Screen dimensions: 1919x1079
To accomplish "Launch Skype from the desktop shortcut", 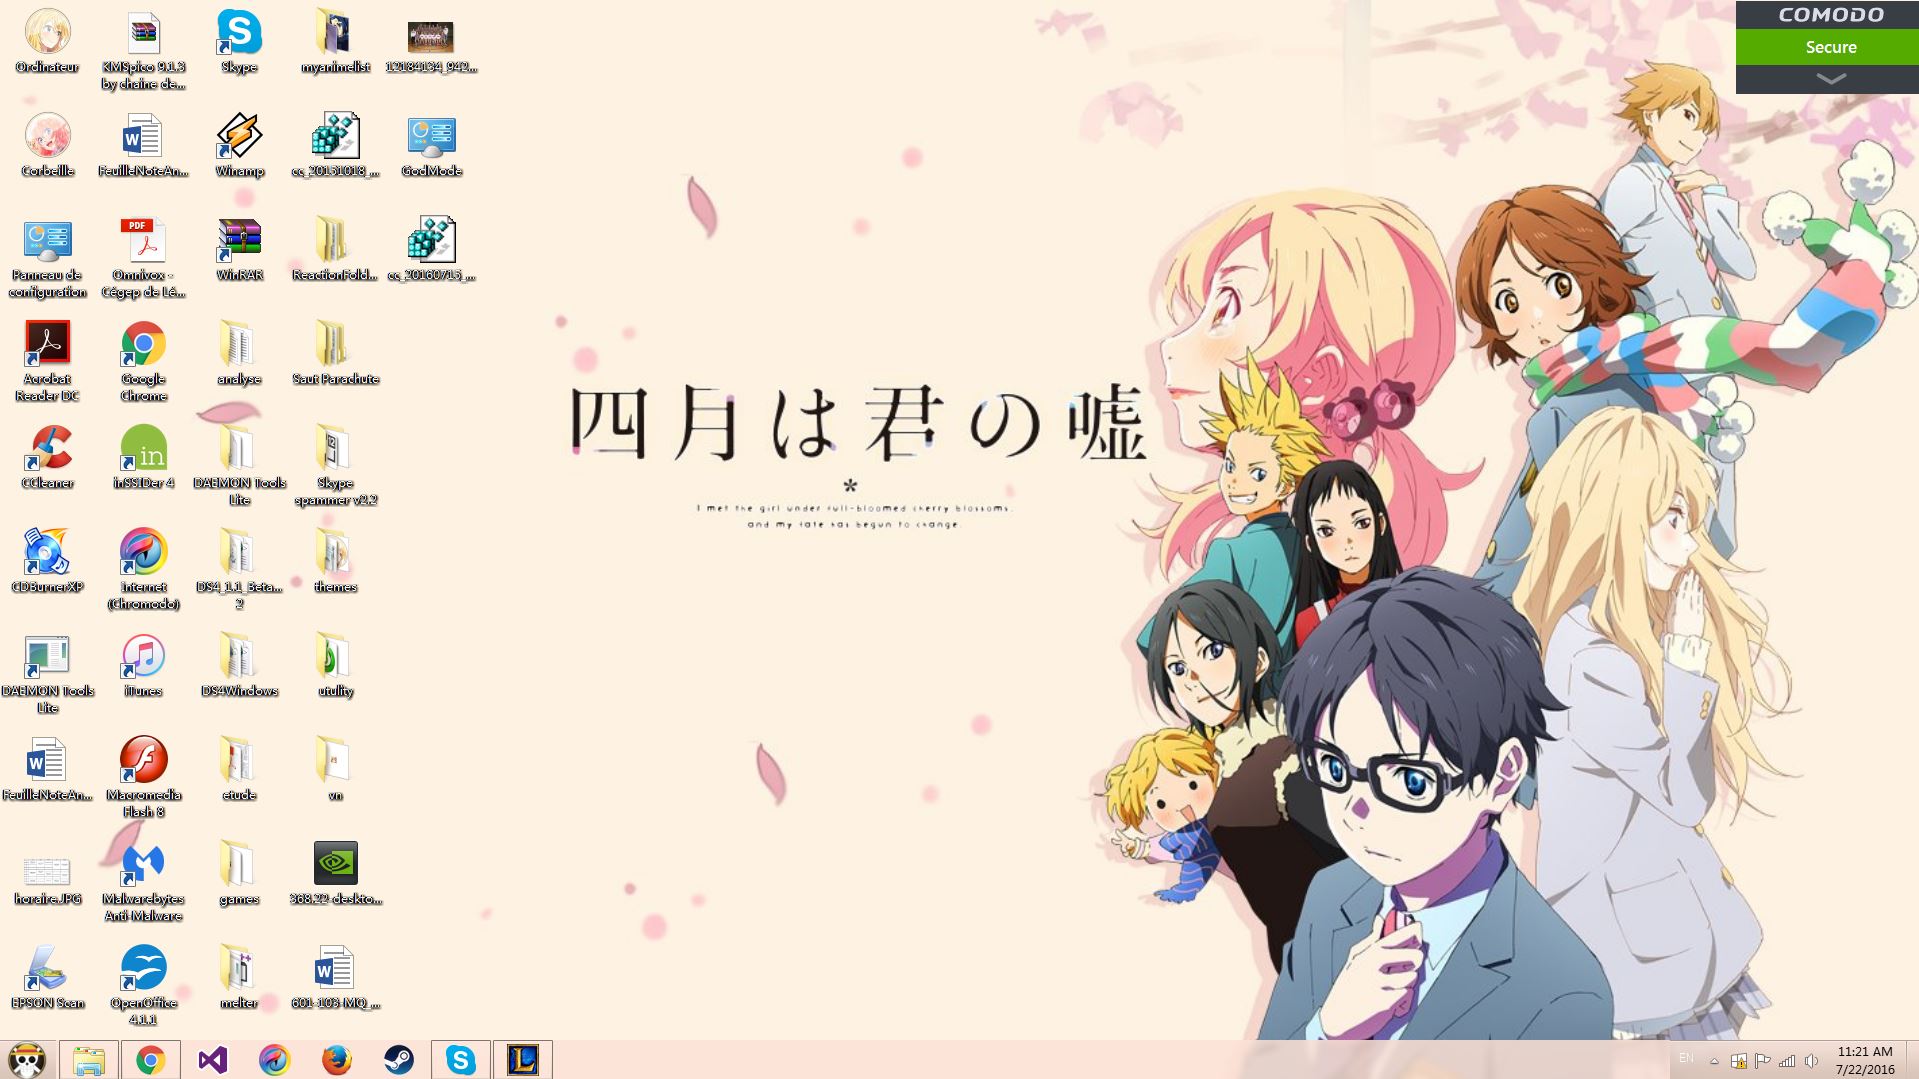I will pos(239,42).
